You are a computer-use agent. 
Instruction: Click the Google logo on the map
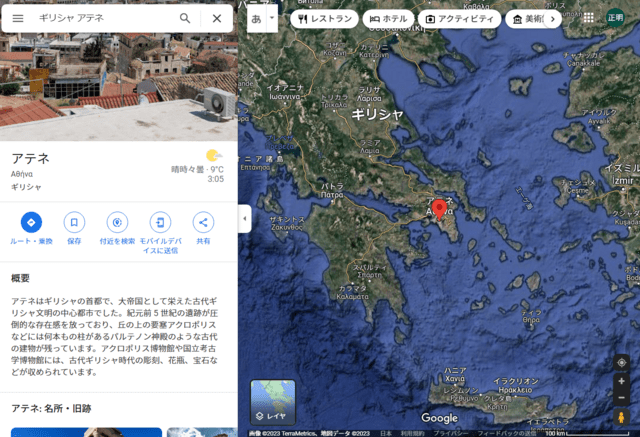coord(440,418)
